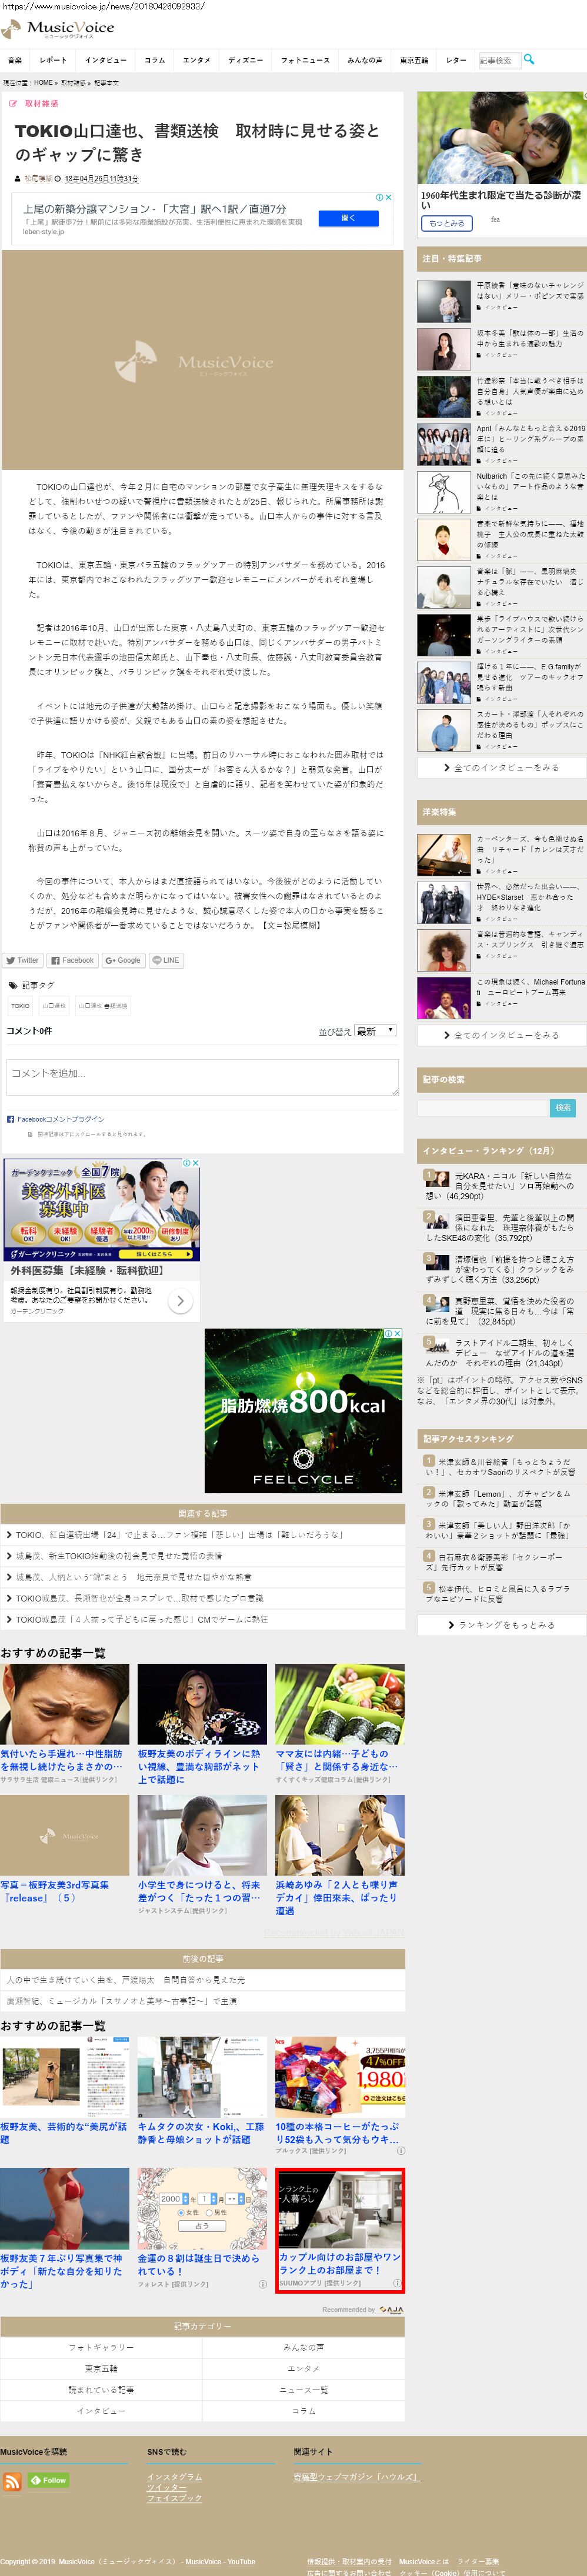Open the 坂野友美のボディライン recommended article thumbnail
Viewport: 587px width, 2576px height.
(202, 1704)
